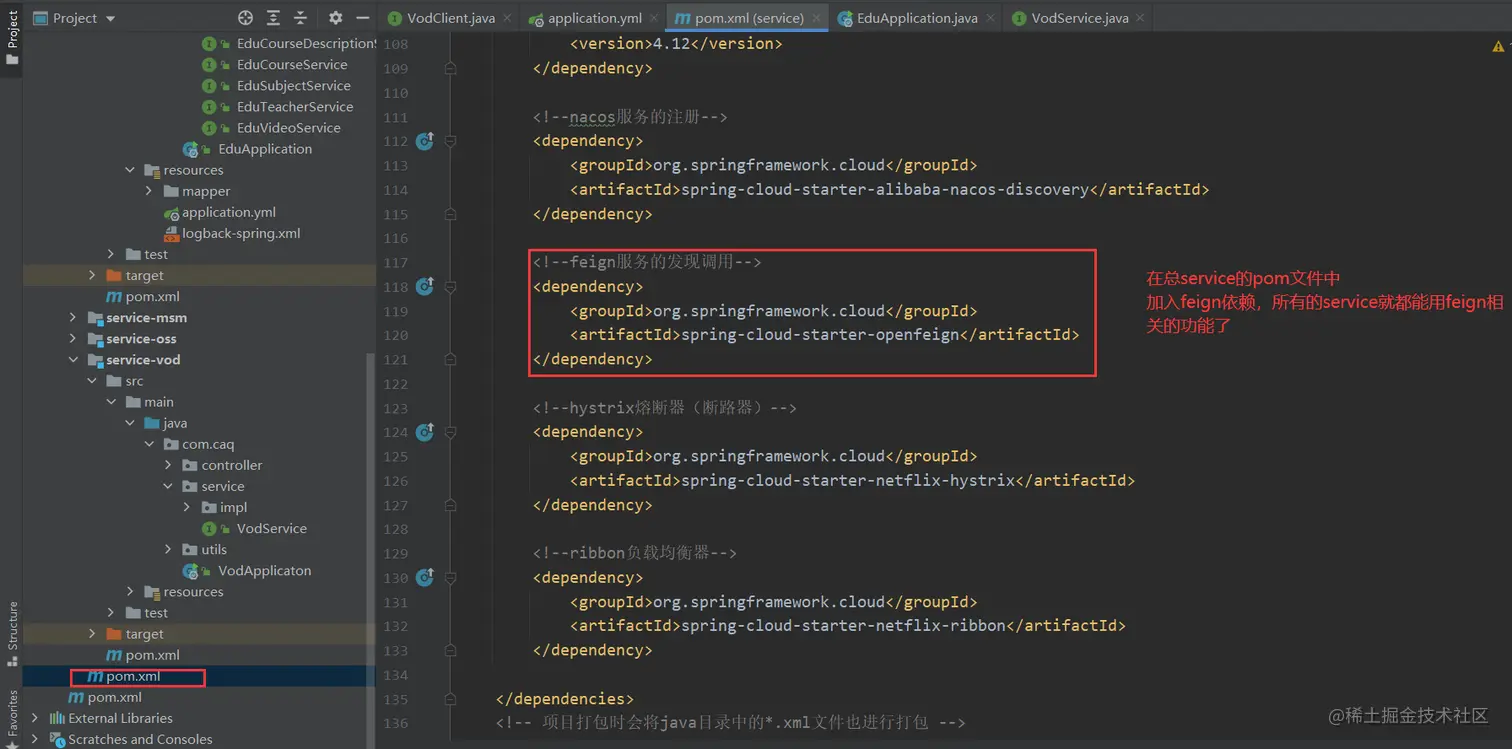Image resolution: width=1512 pixels, height=749 pixels.
Task: Collapse the openfeign dependency fold at line 118
Action: tap(450, 287)
